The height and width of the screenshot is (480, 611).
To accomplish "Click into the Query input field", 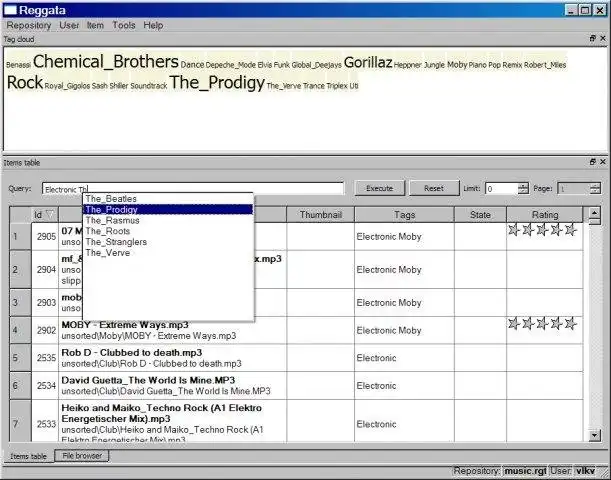I will coord(193,189).
